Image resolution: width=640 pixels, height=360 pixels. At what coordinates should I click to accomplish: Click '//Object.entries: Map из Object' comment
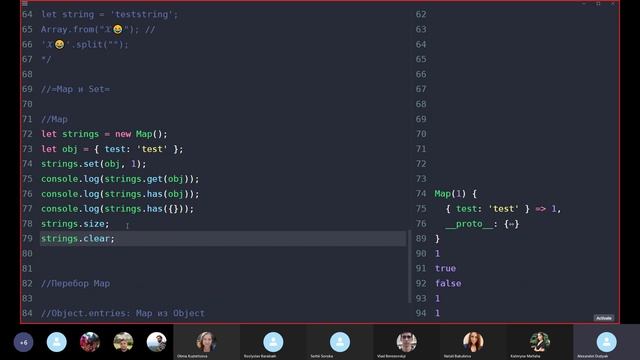pyautogui.click(x=123, y=313)
